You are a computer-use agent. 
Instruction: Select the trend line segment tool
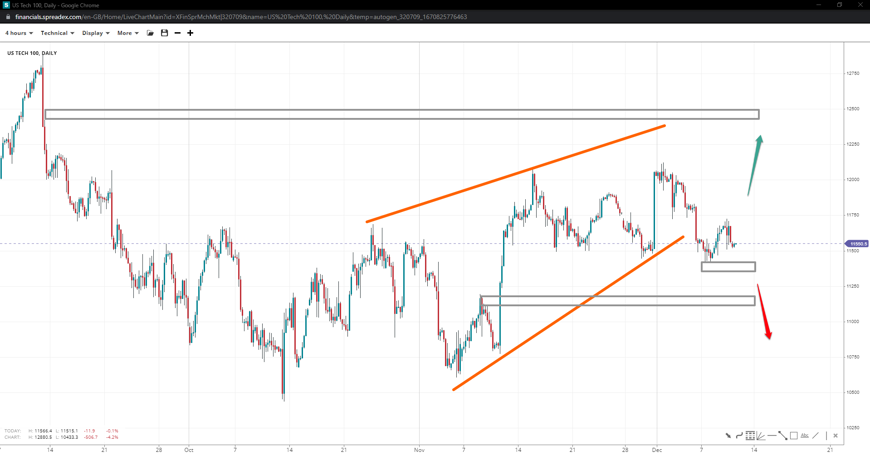tap(783, 436)
